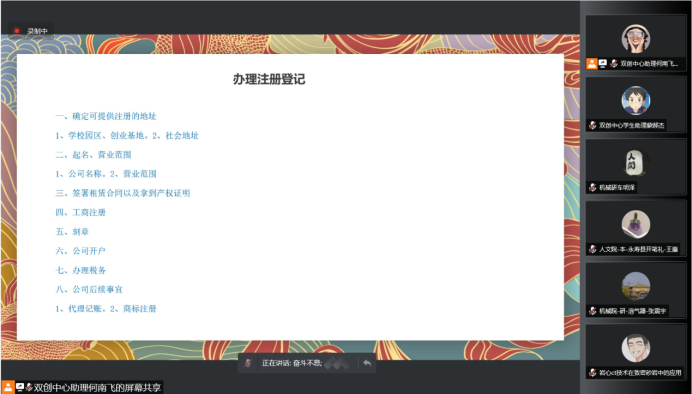
Task: Click muted mic icon beside 机械院-研 participant
Action: (593, 311)
